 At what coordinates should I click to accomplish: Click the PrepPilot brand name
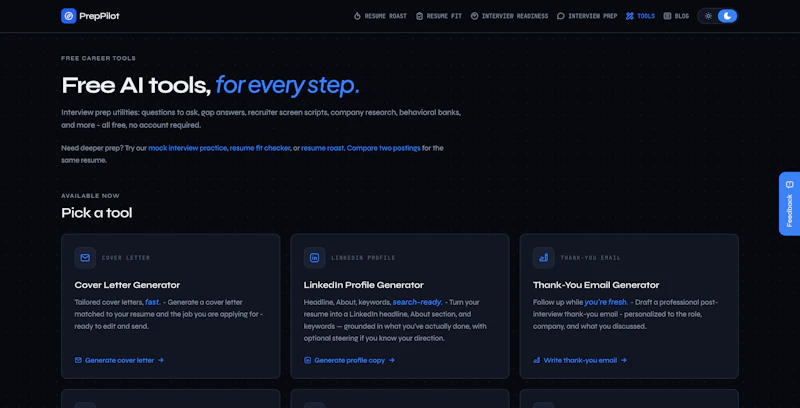point(99,16)
